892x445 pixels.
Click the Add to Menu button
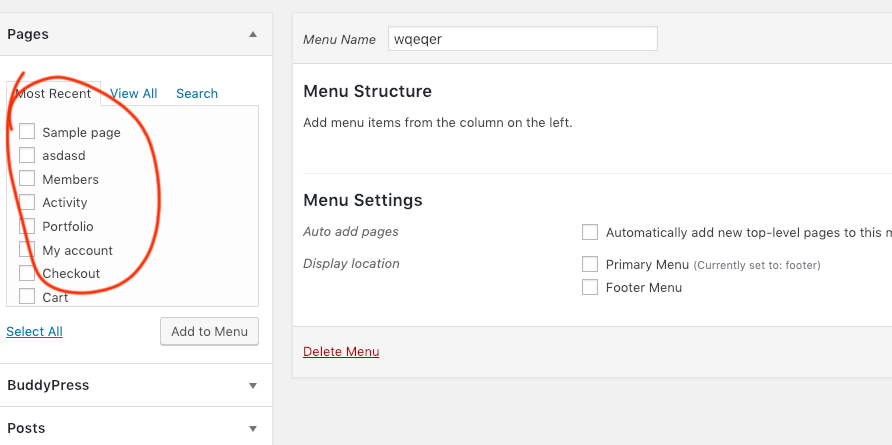click(209, 331)
